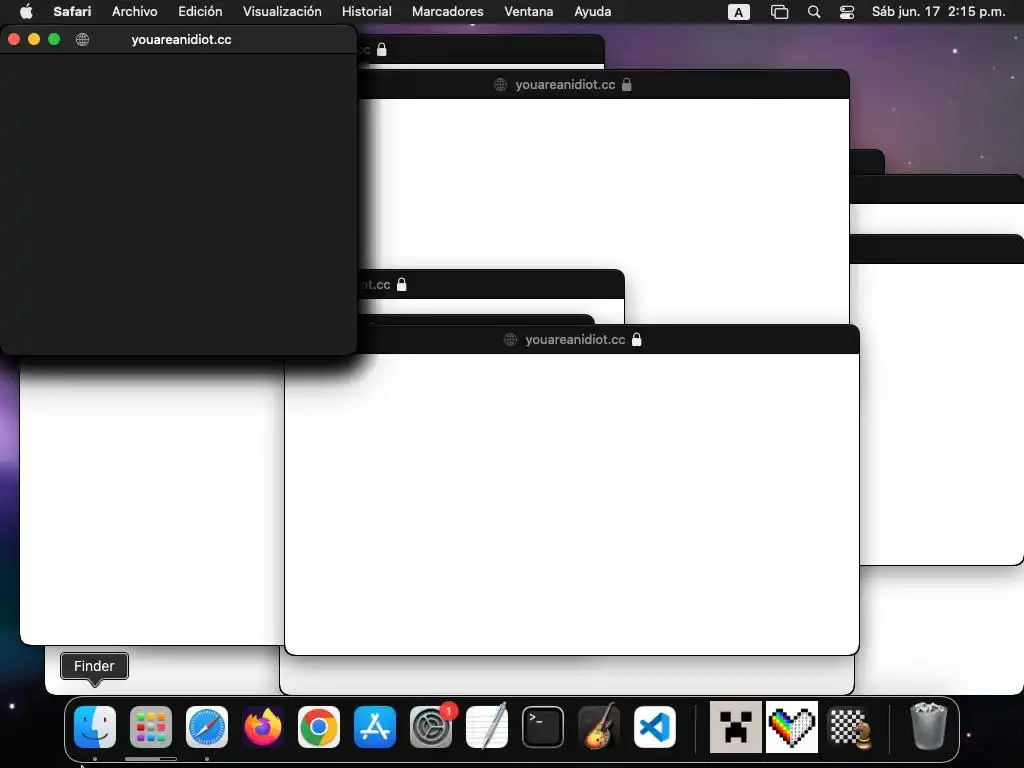Click the window mirroring menu bar icon
The image size is (1024, 768).
coord(779,12)
